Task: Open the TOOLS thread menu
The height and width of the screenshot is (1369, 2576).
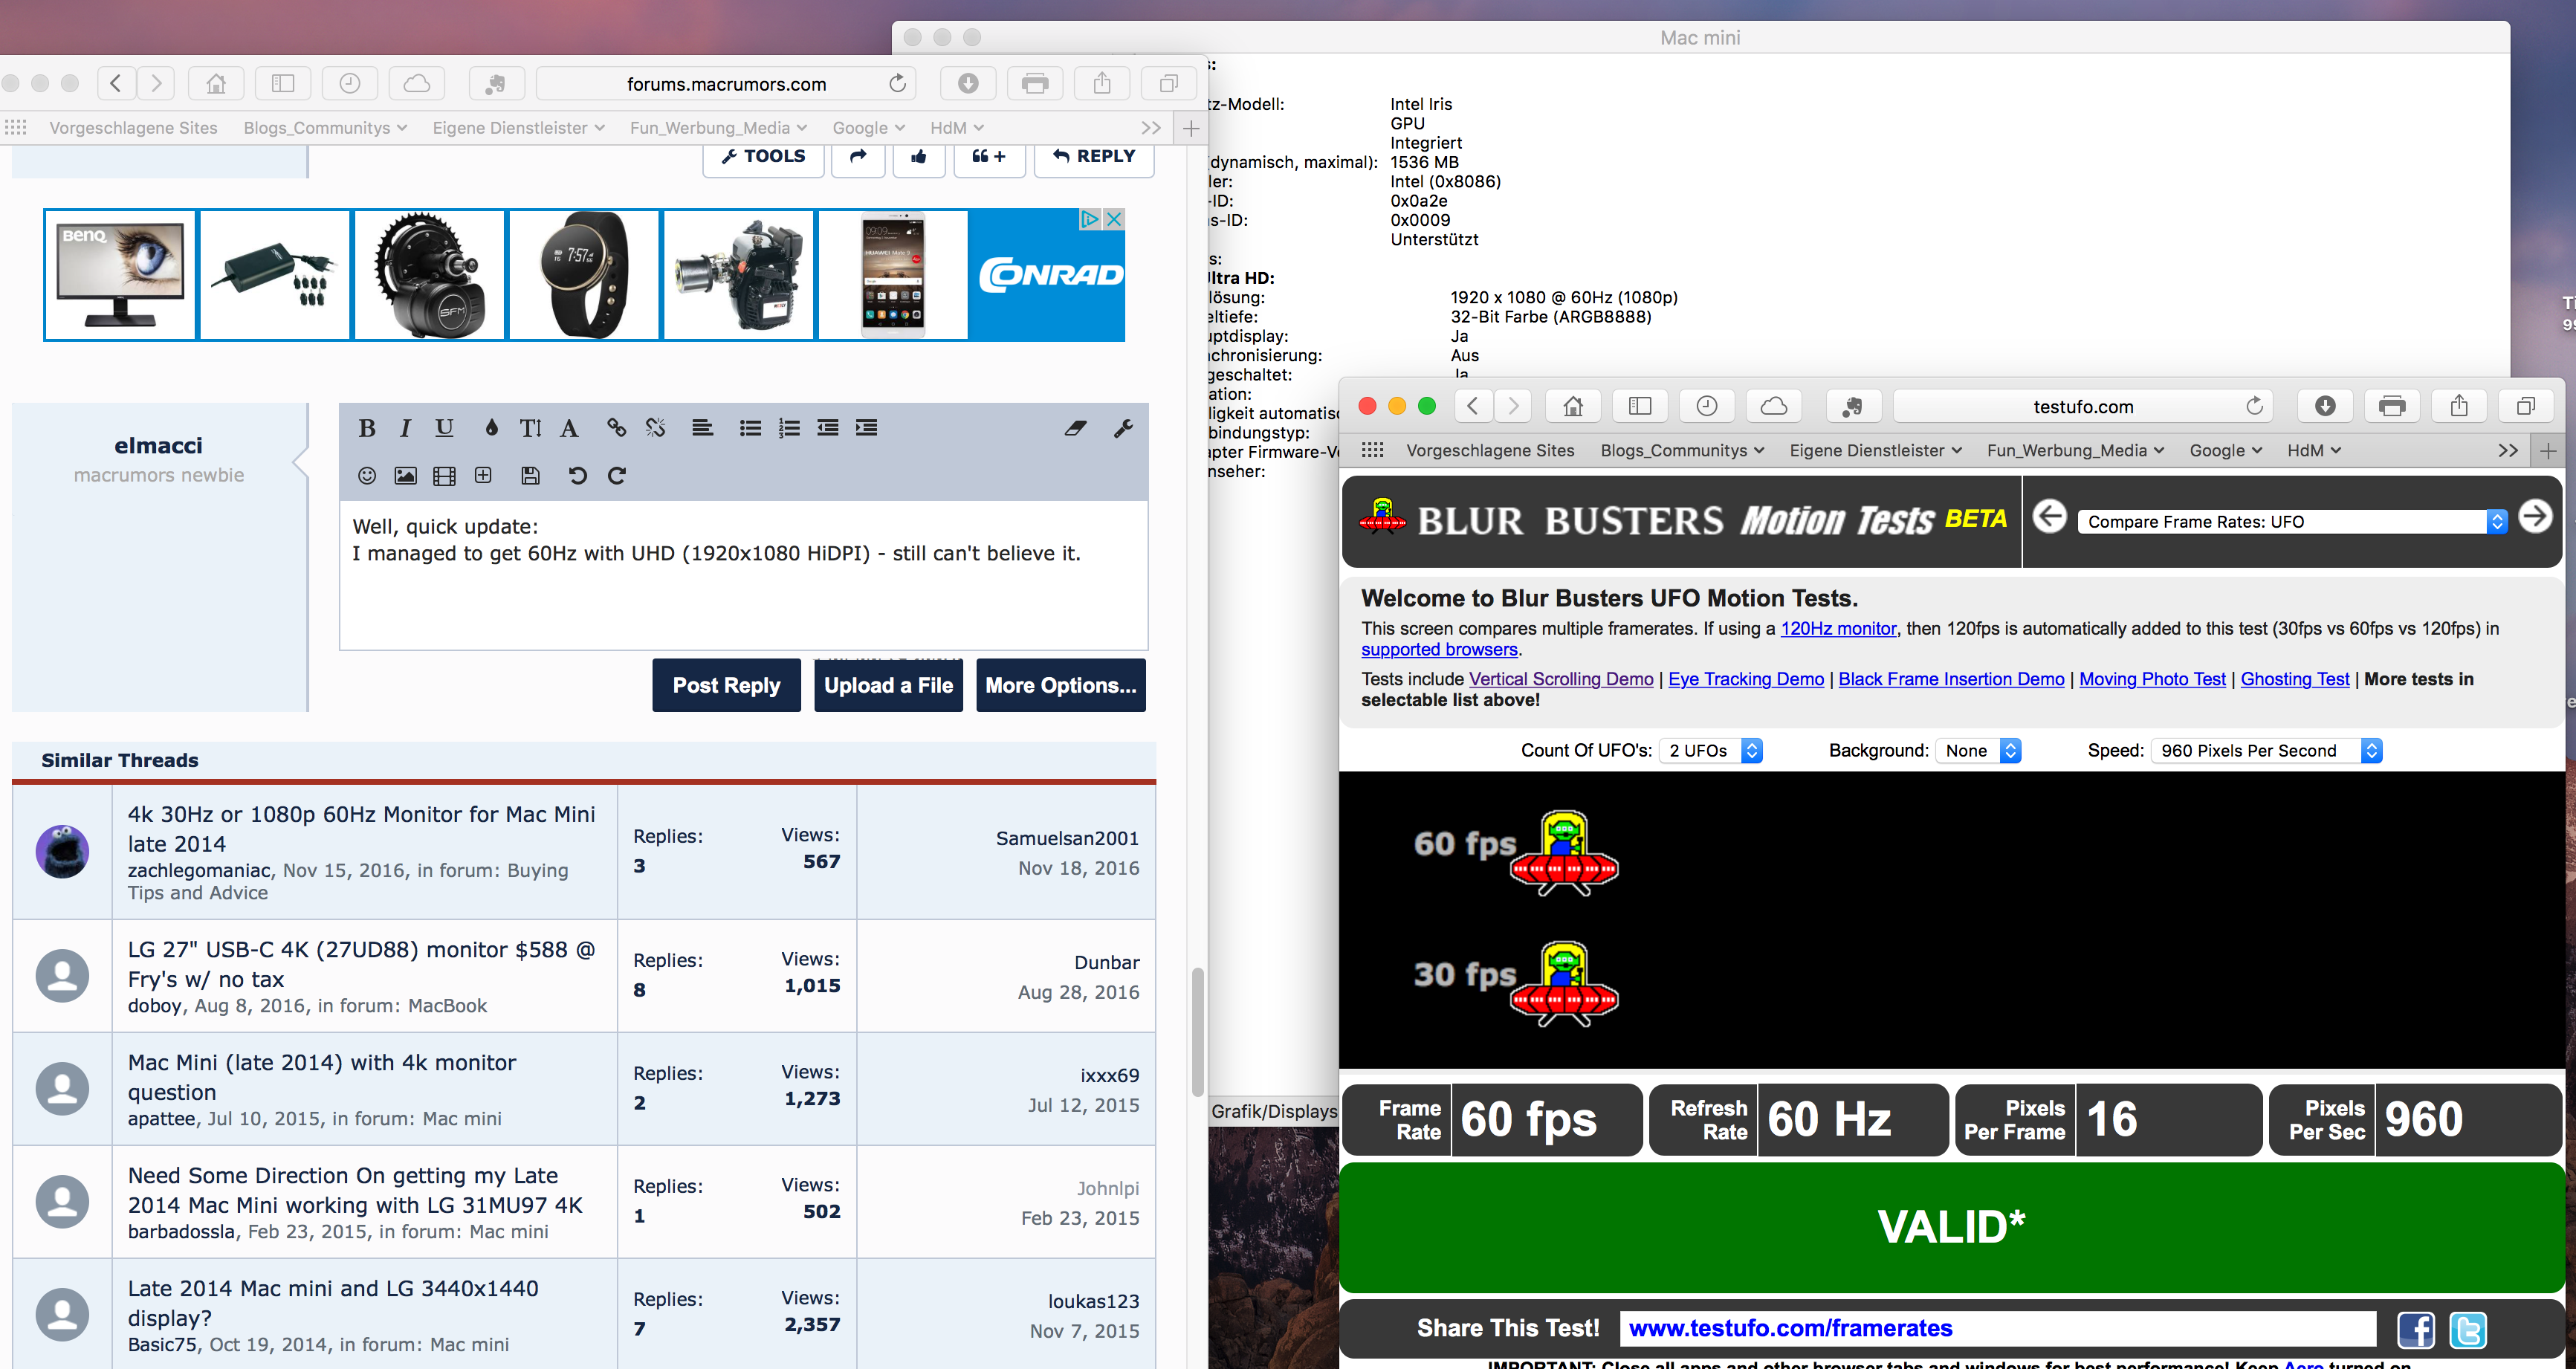Action: [763, 157]
